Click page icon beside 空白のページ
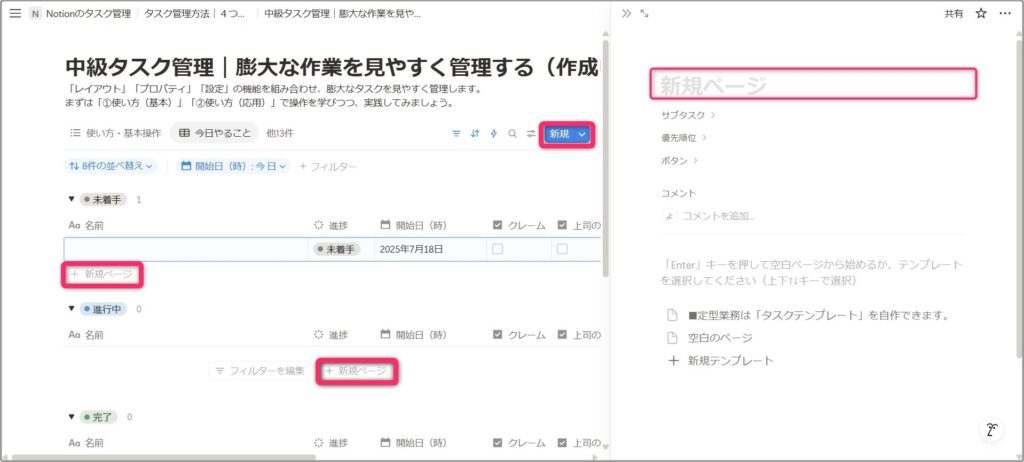Image resolution: width=1024 pixels, height=462 pixels. [672, 338]
